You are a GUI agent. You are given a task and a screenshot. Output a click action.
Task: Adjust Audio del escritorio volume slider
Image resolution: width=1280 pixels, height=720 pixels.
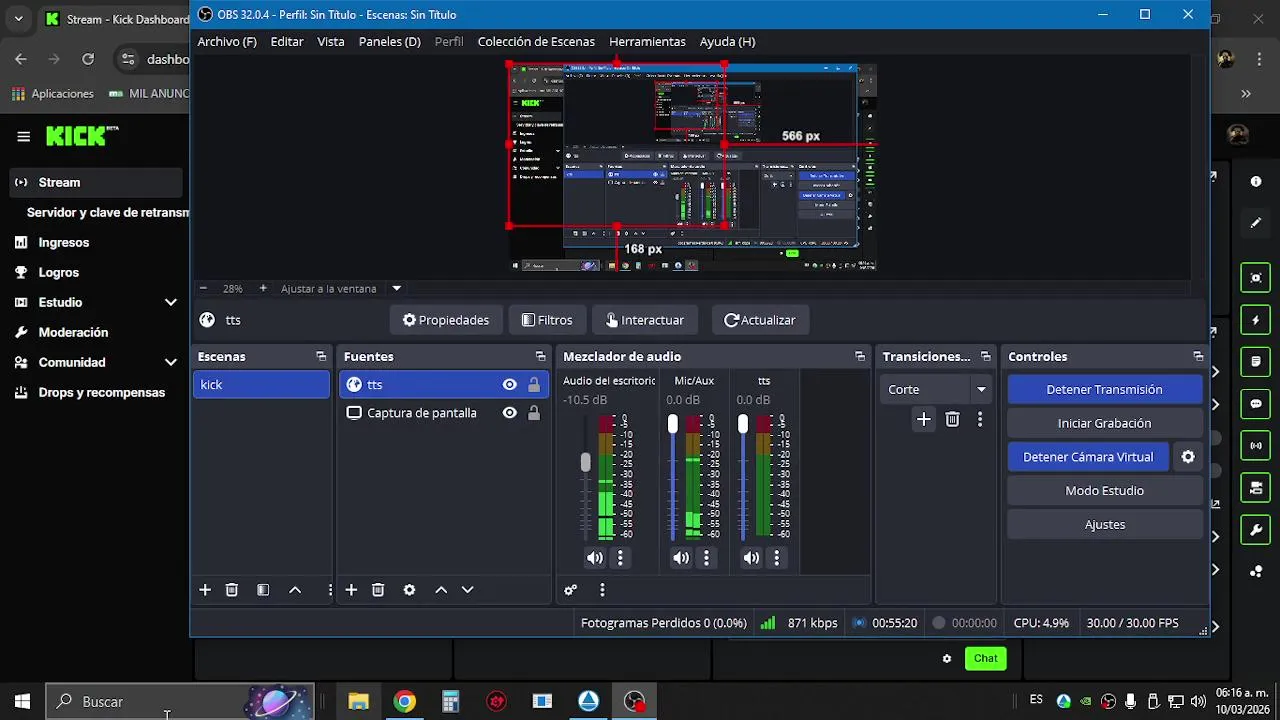(x=586, y=462)
